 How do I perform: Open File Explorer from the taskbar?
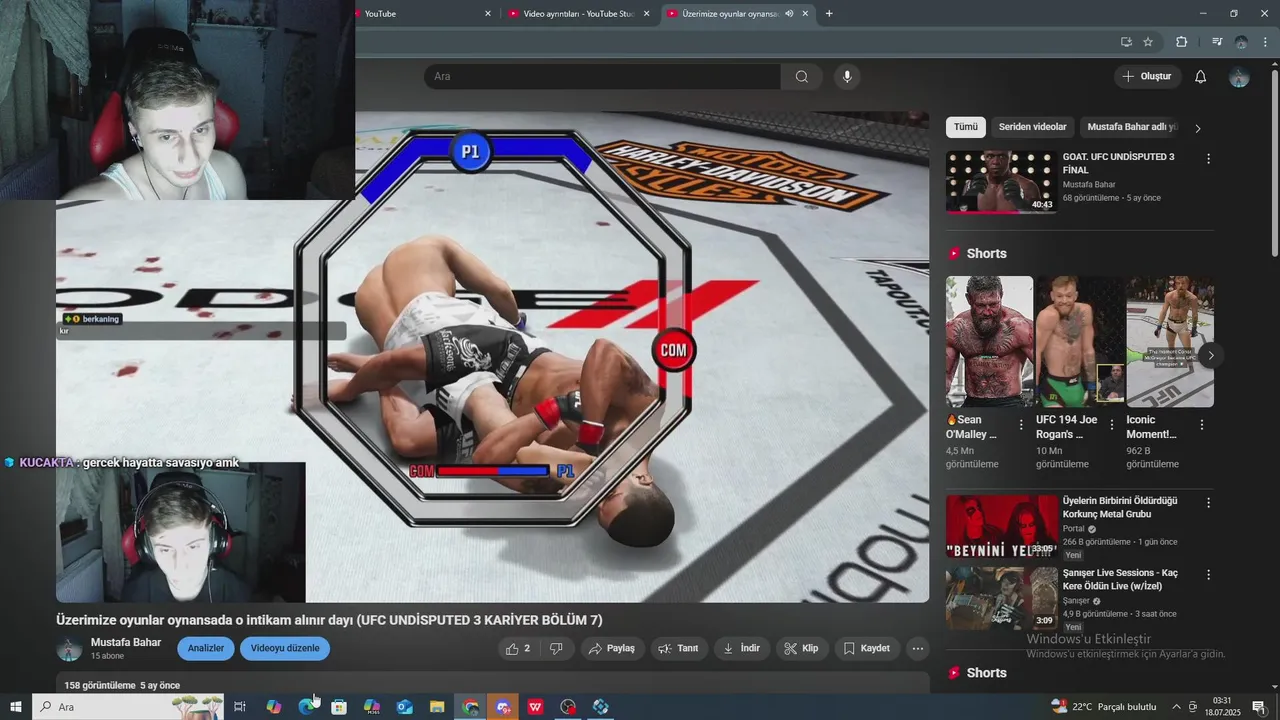437,707
